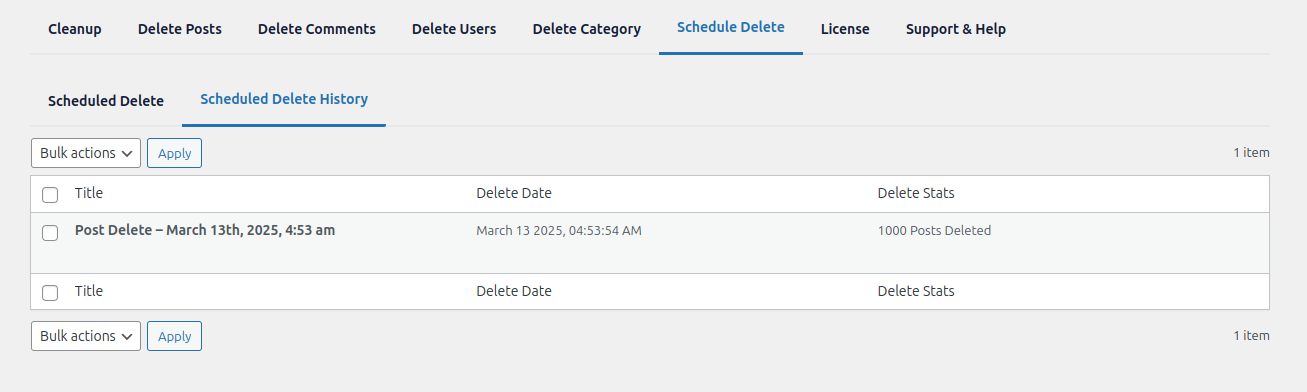The image size is (1307, 392).
Task: Click the bottom Apply button
Action: point(175,336)
